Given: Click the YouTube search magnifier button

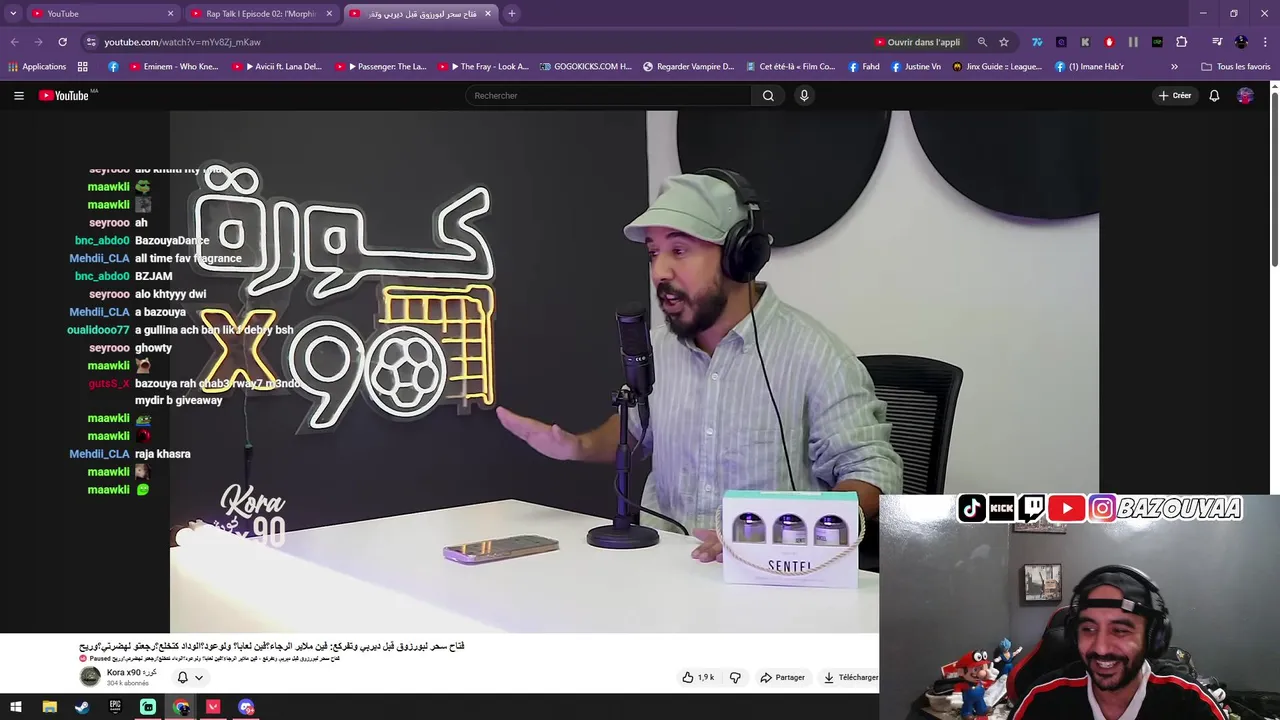Looking at the screenshot, I should (x=768, y=95).
